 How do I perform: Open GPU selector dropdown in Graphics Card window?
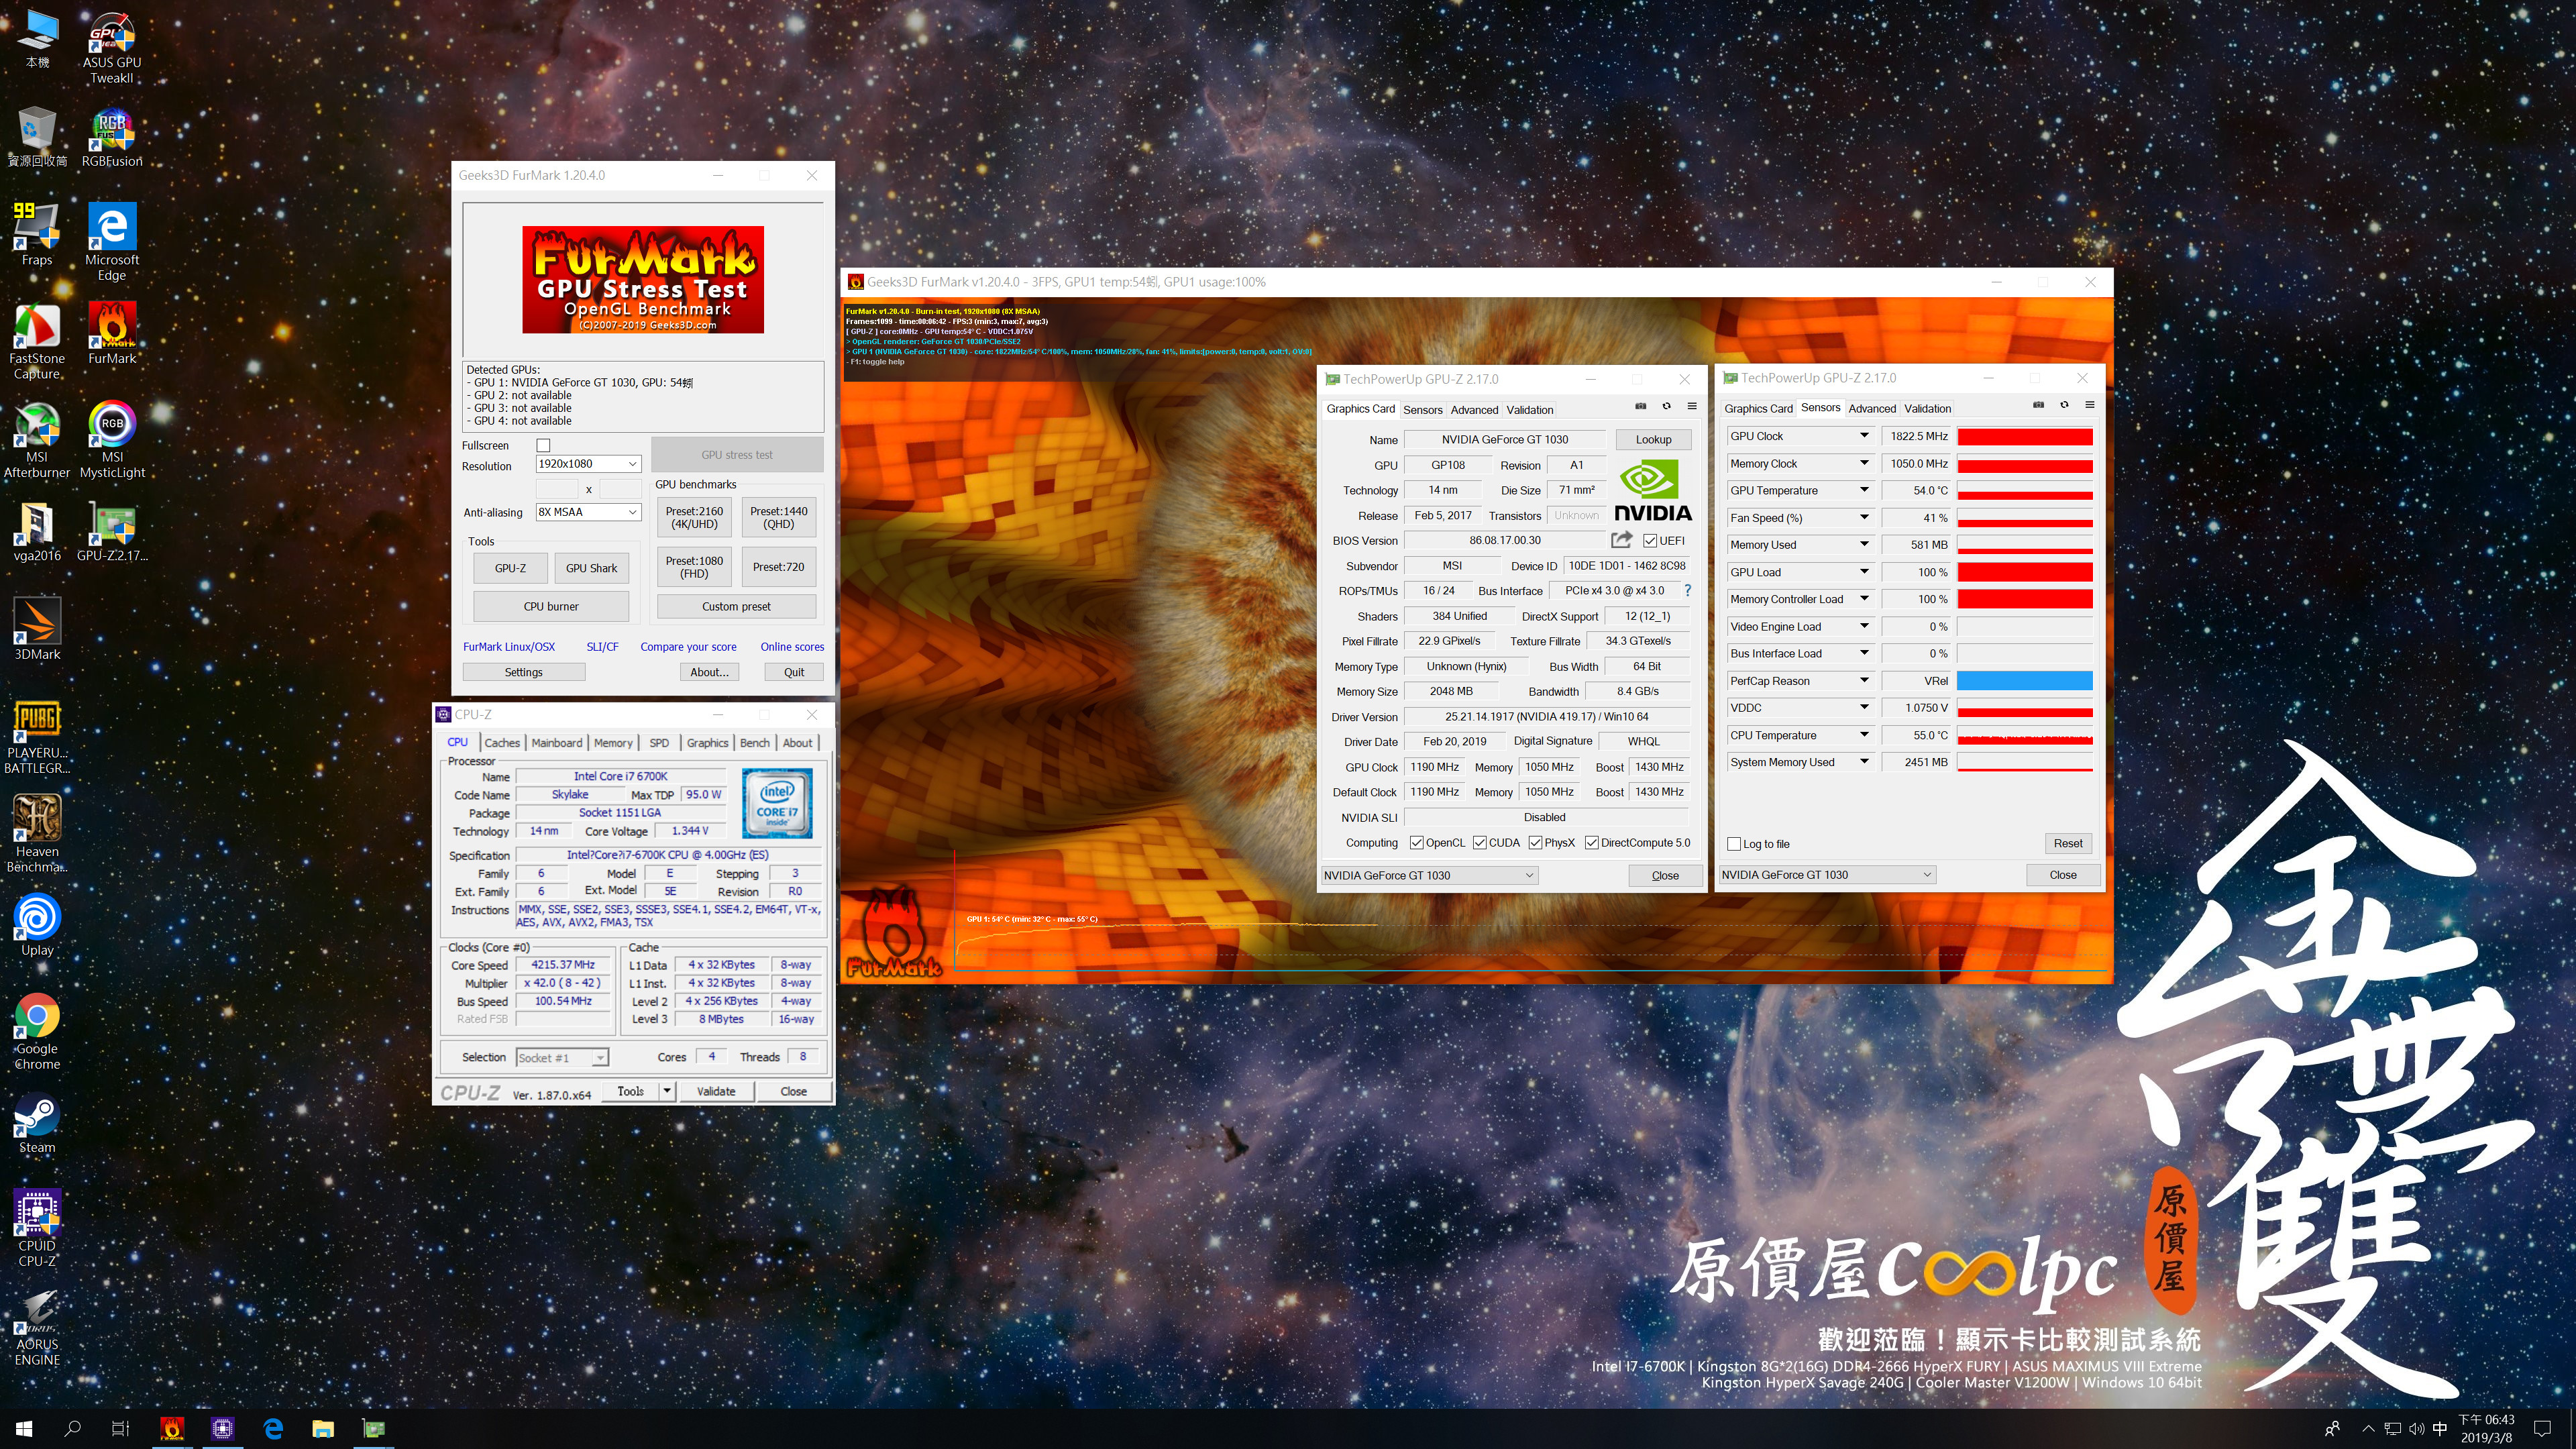click(1429, 875)
